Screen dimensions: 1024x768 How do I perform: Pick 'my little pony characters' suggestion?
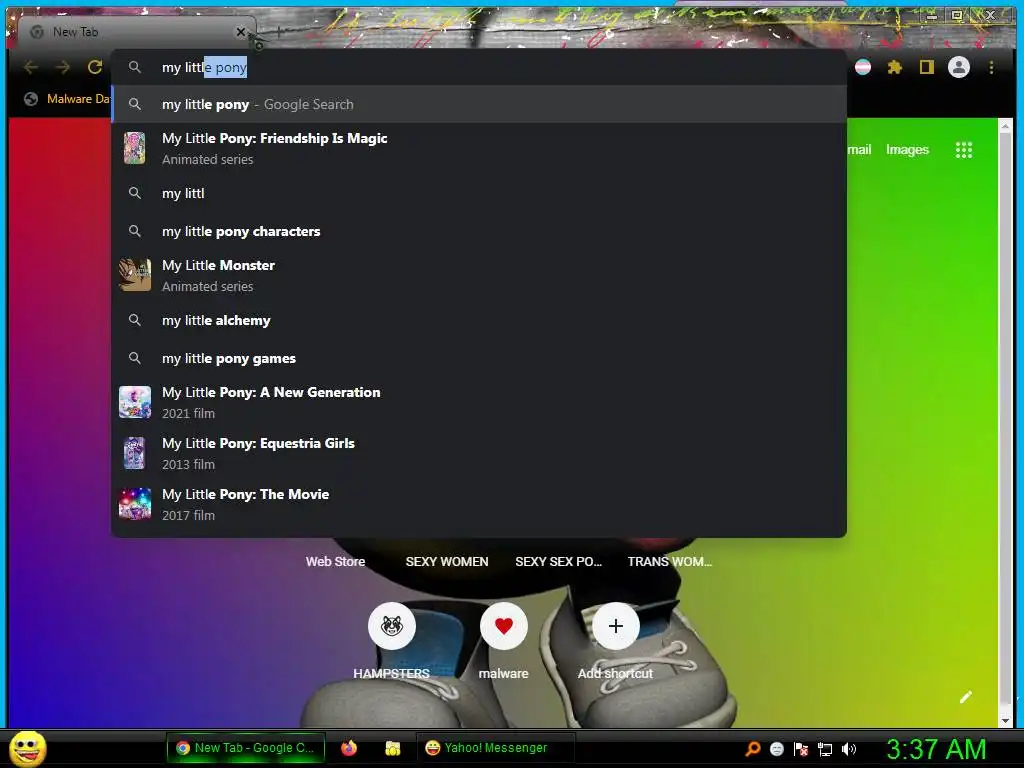point(479,231)
